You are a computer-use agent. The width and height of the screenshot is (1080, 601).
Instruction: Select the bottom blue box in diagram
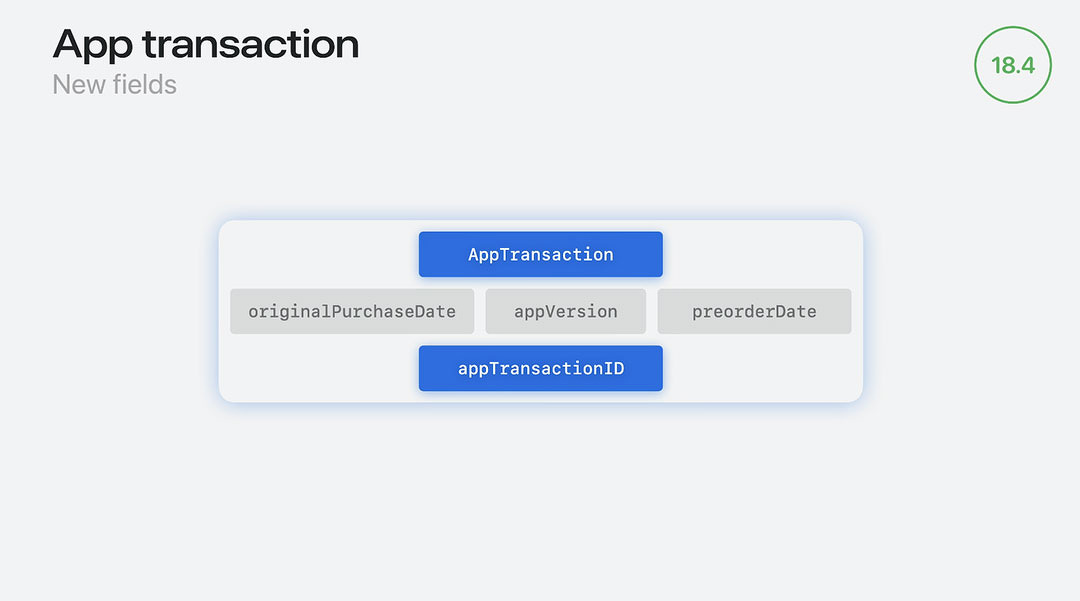(x=541, y=368)
